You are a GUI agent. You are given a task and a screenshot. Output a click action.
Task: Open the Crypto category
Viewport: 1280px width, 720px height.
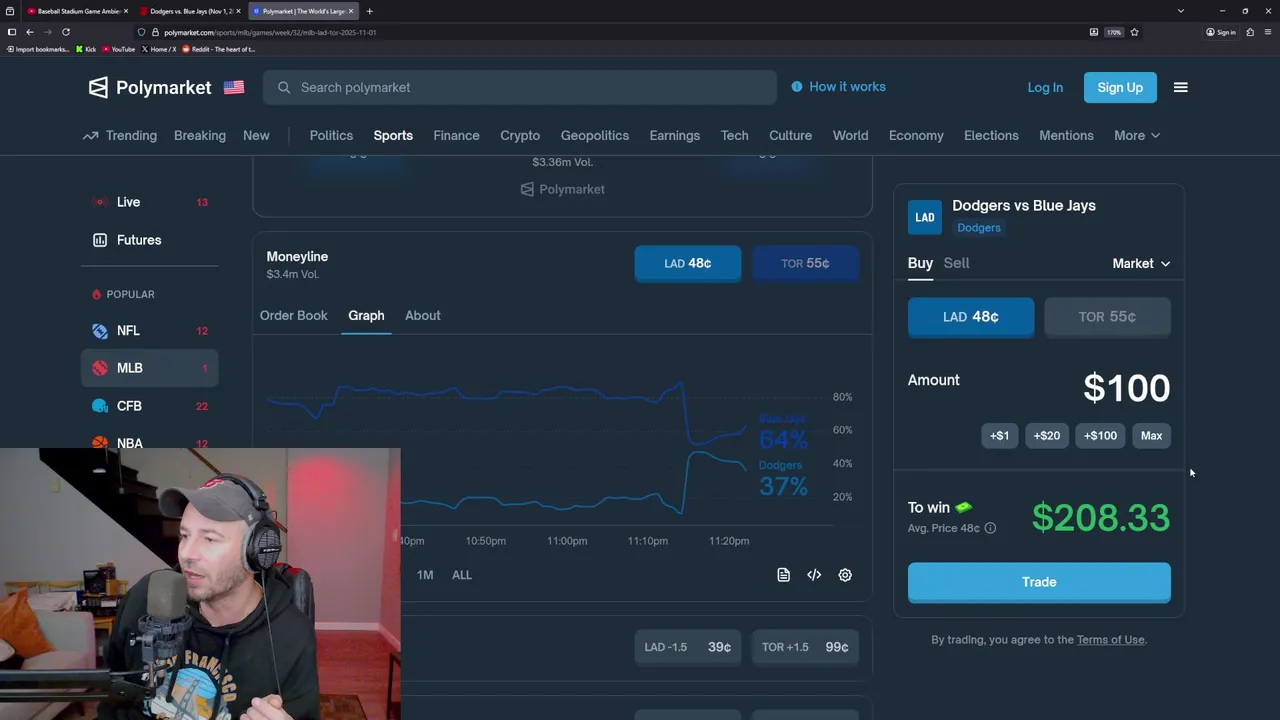[x=520, y=135]
